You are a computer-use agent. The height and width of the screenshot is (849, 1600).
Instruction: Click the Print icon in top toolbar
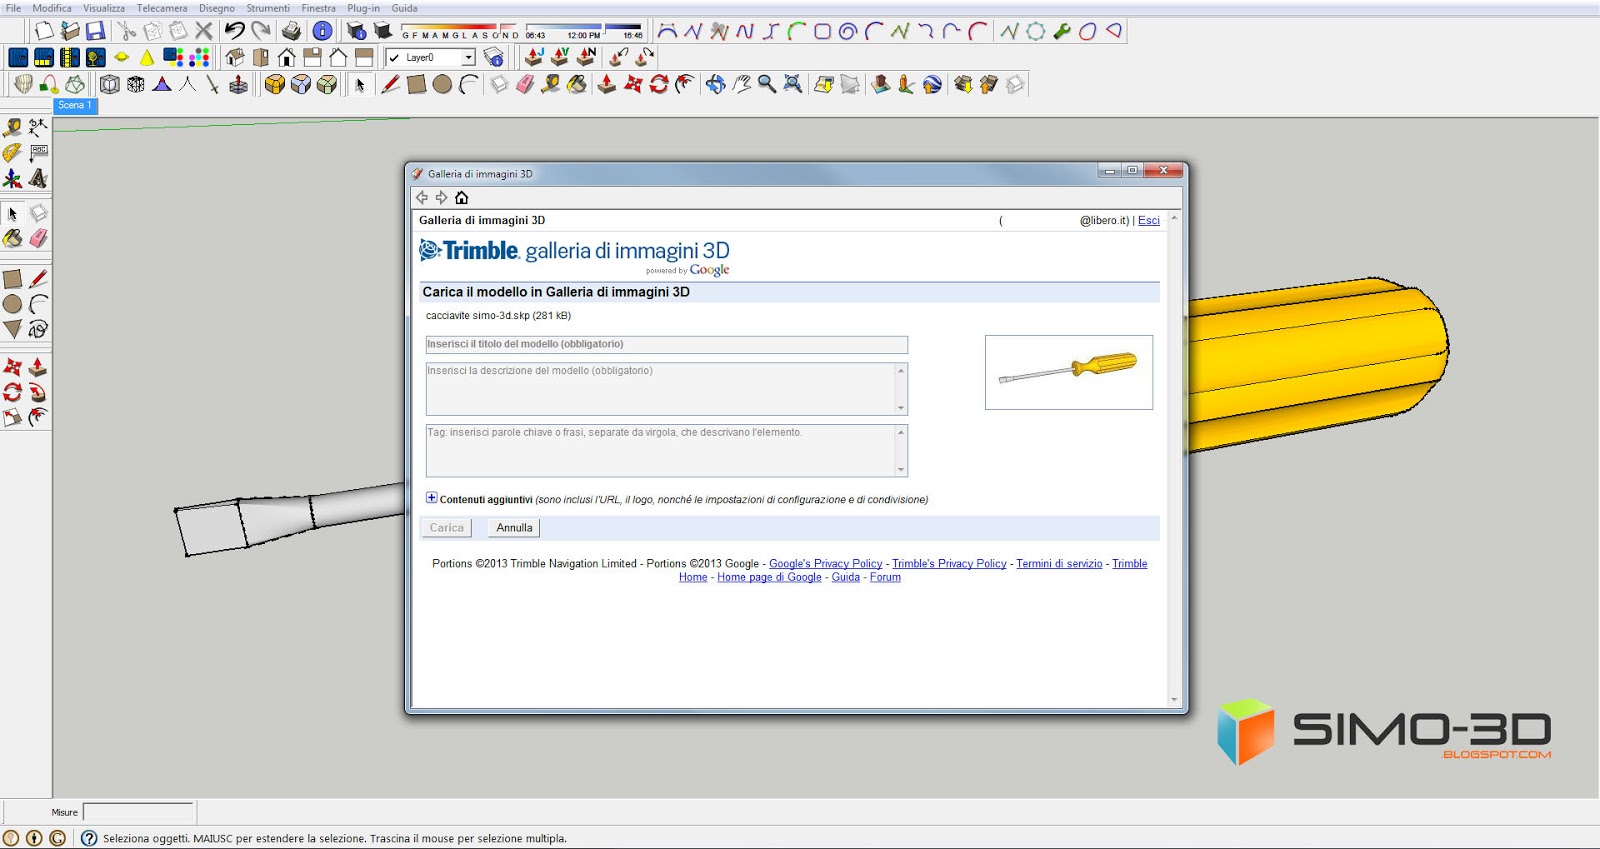(x=291, y=32)
